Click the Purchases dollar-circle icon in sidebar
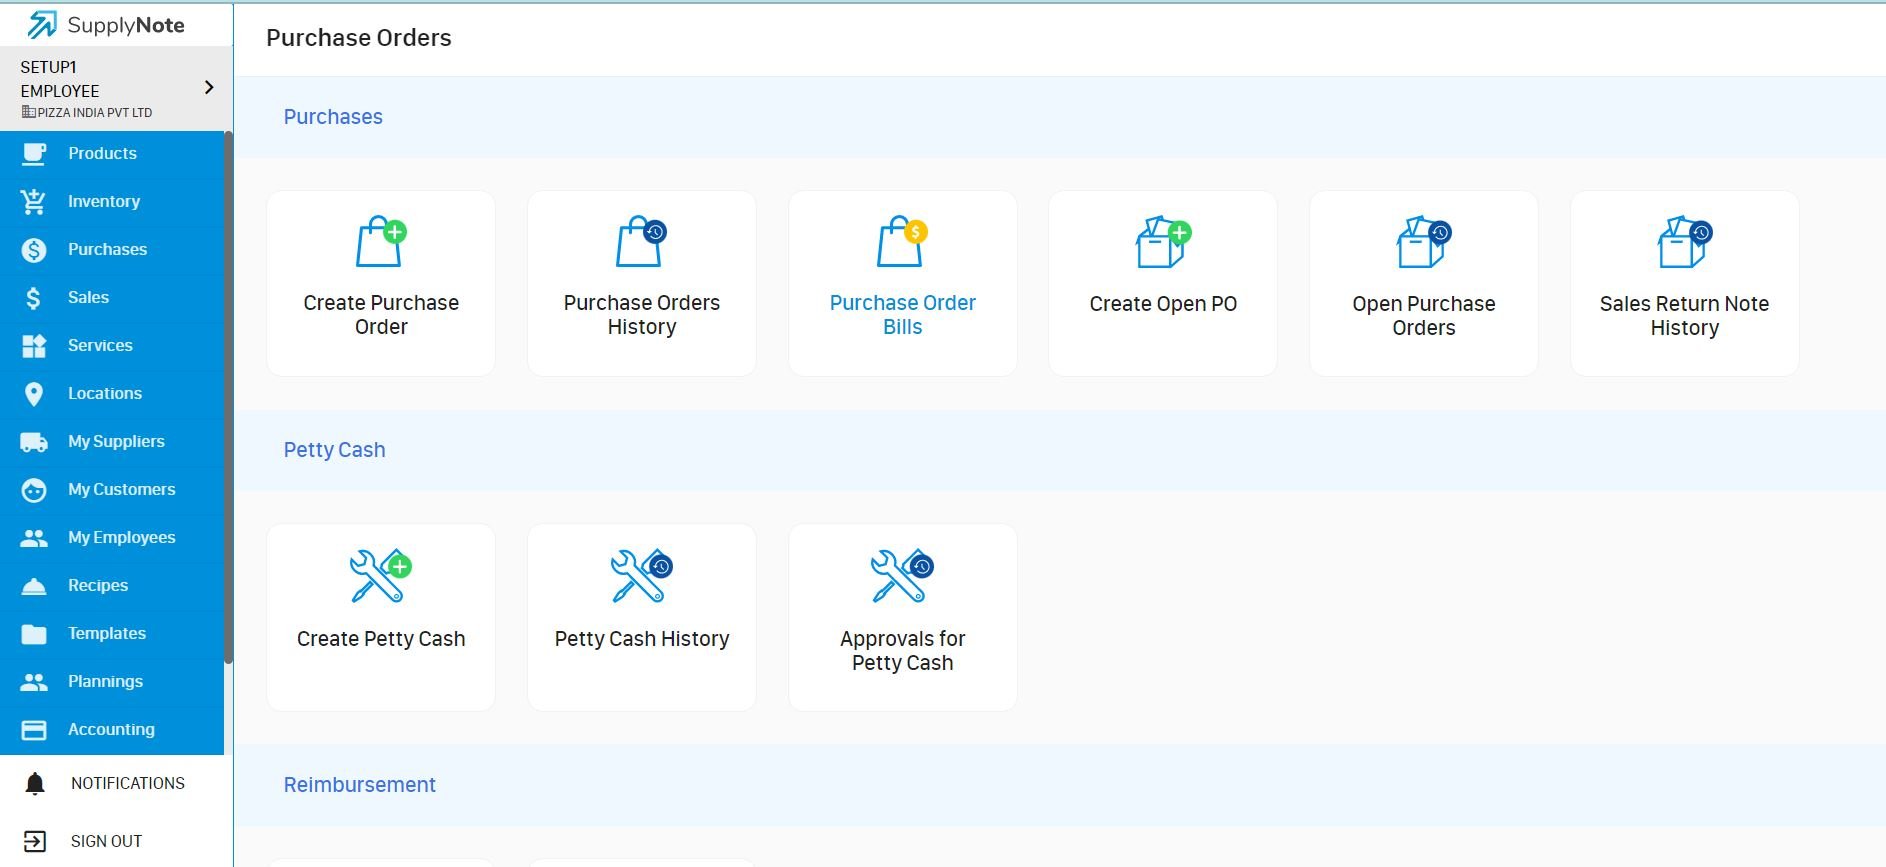 (34, 249)
